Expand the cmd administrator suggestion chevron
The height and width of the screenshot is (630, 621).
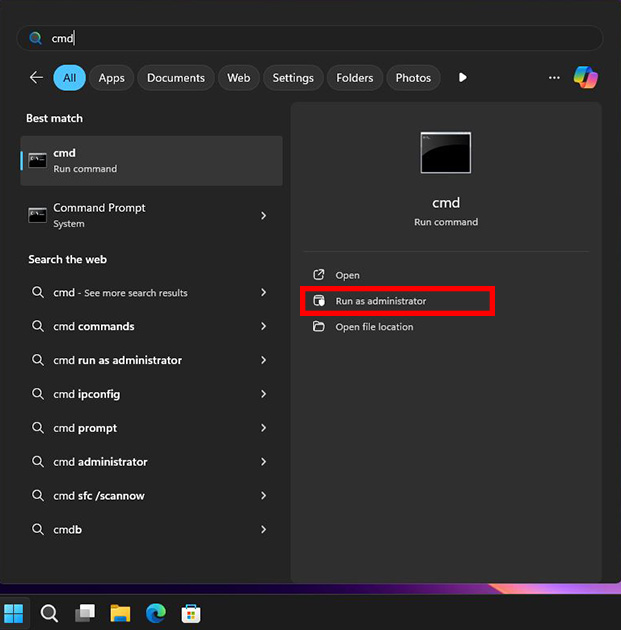(x=264, y=462)
